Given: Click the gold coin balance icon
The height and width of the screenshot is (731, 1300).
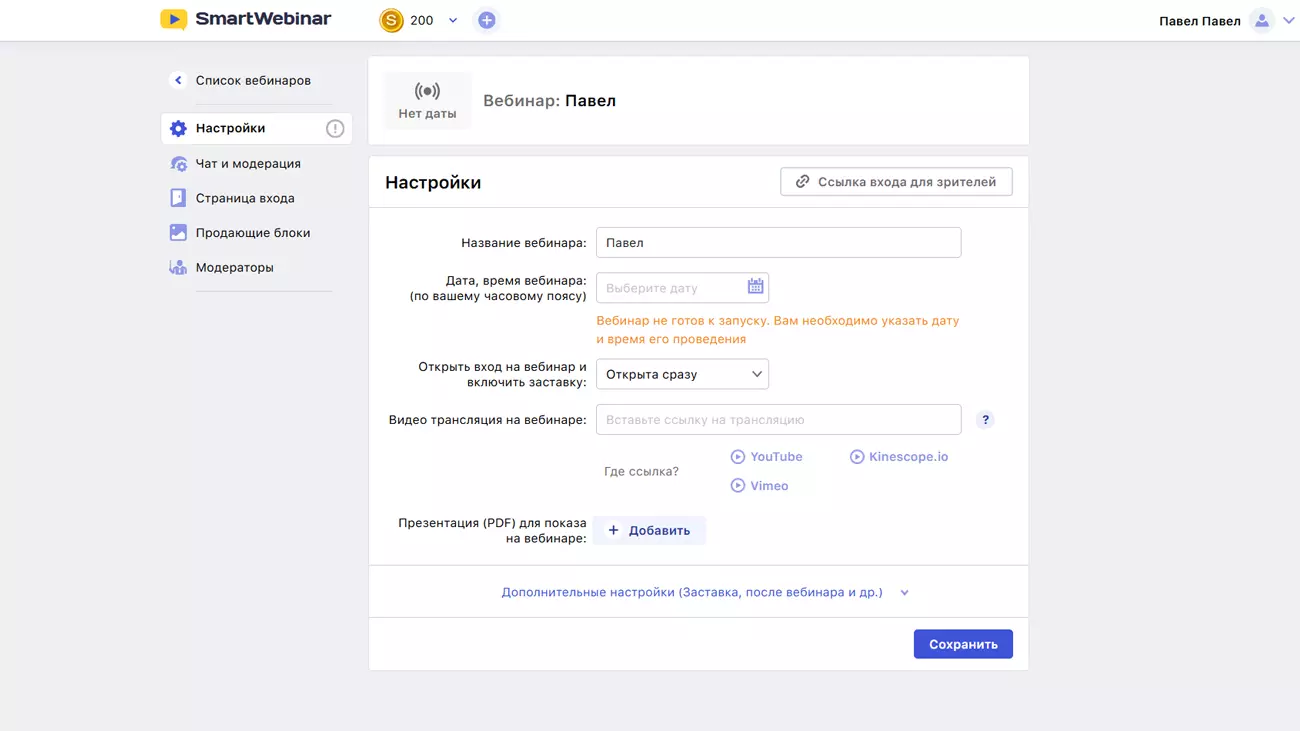Looking at the screenshot, I should [391, 20].
